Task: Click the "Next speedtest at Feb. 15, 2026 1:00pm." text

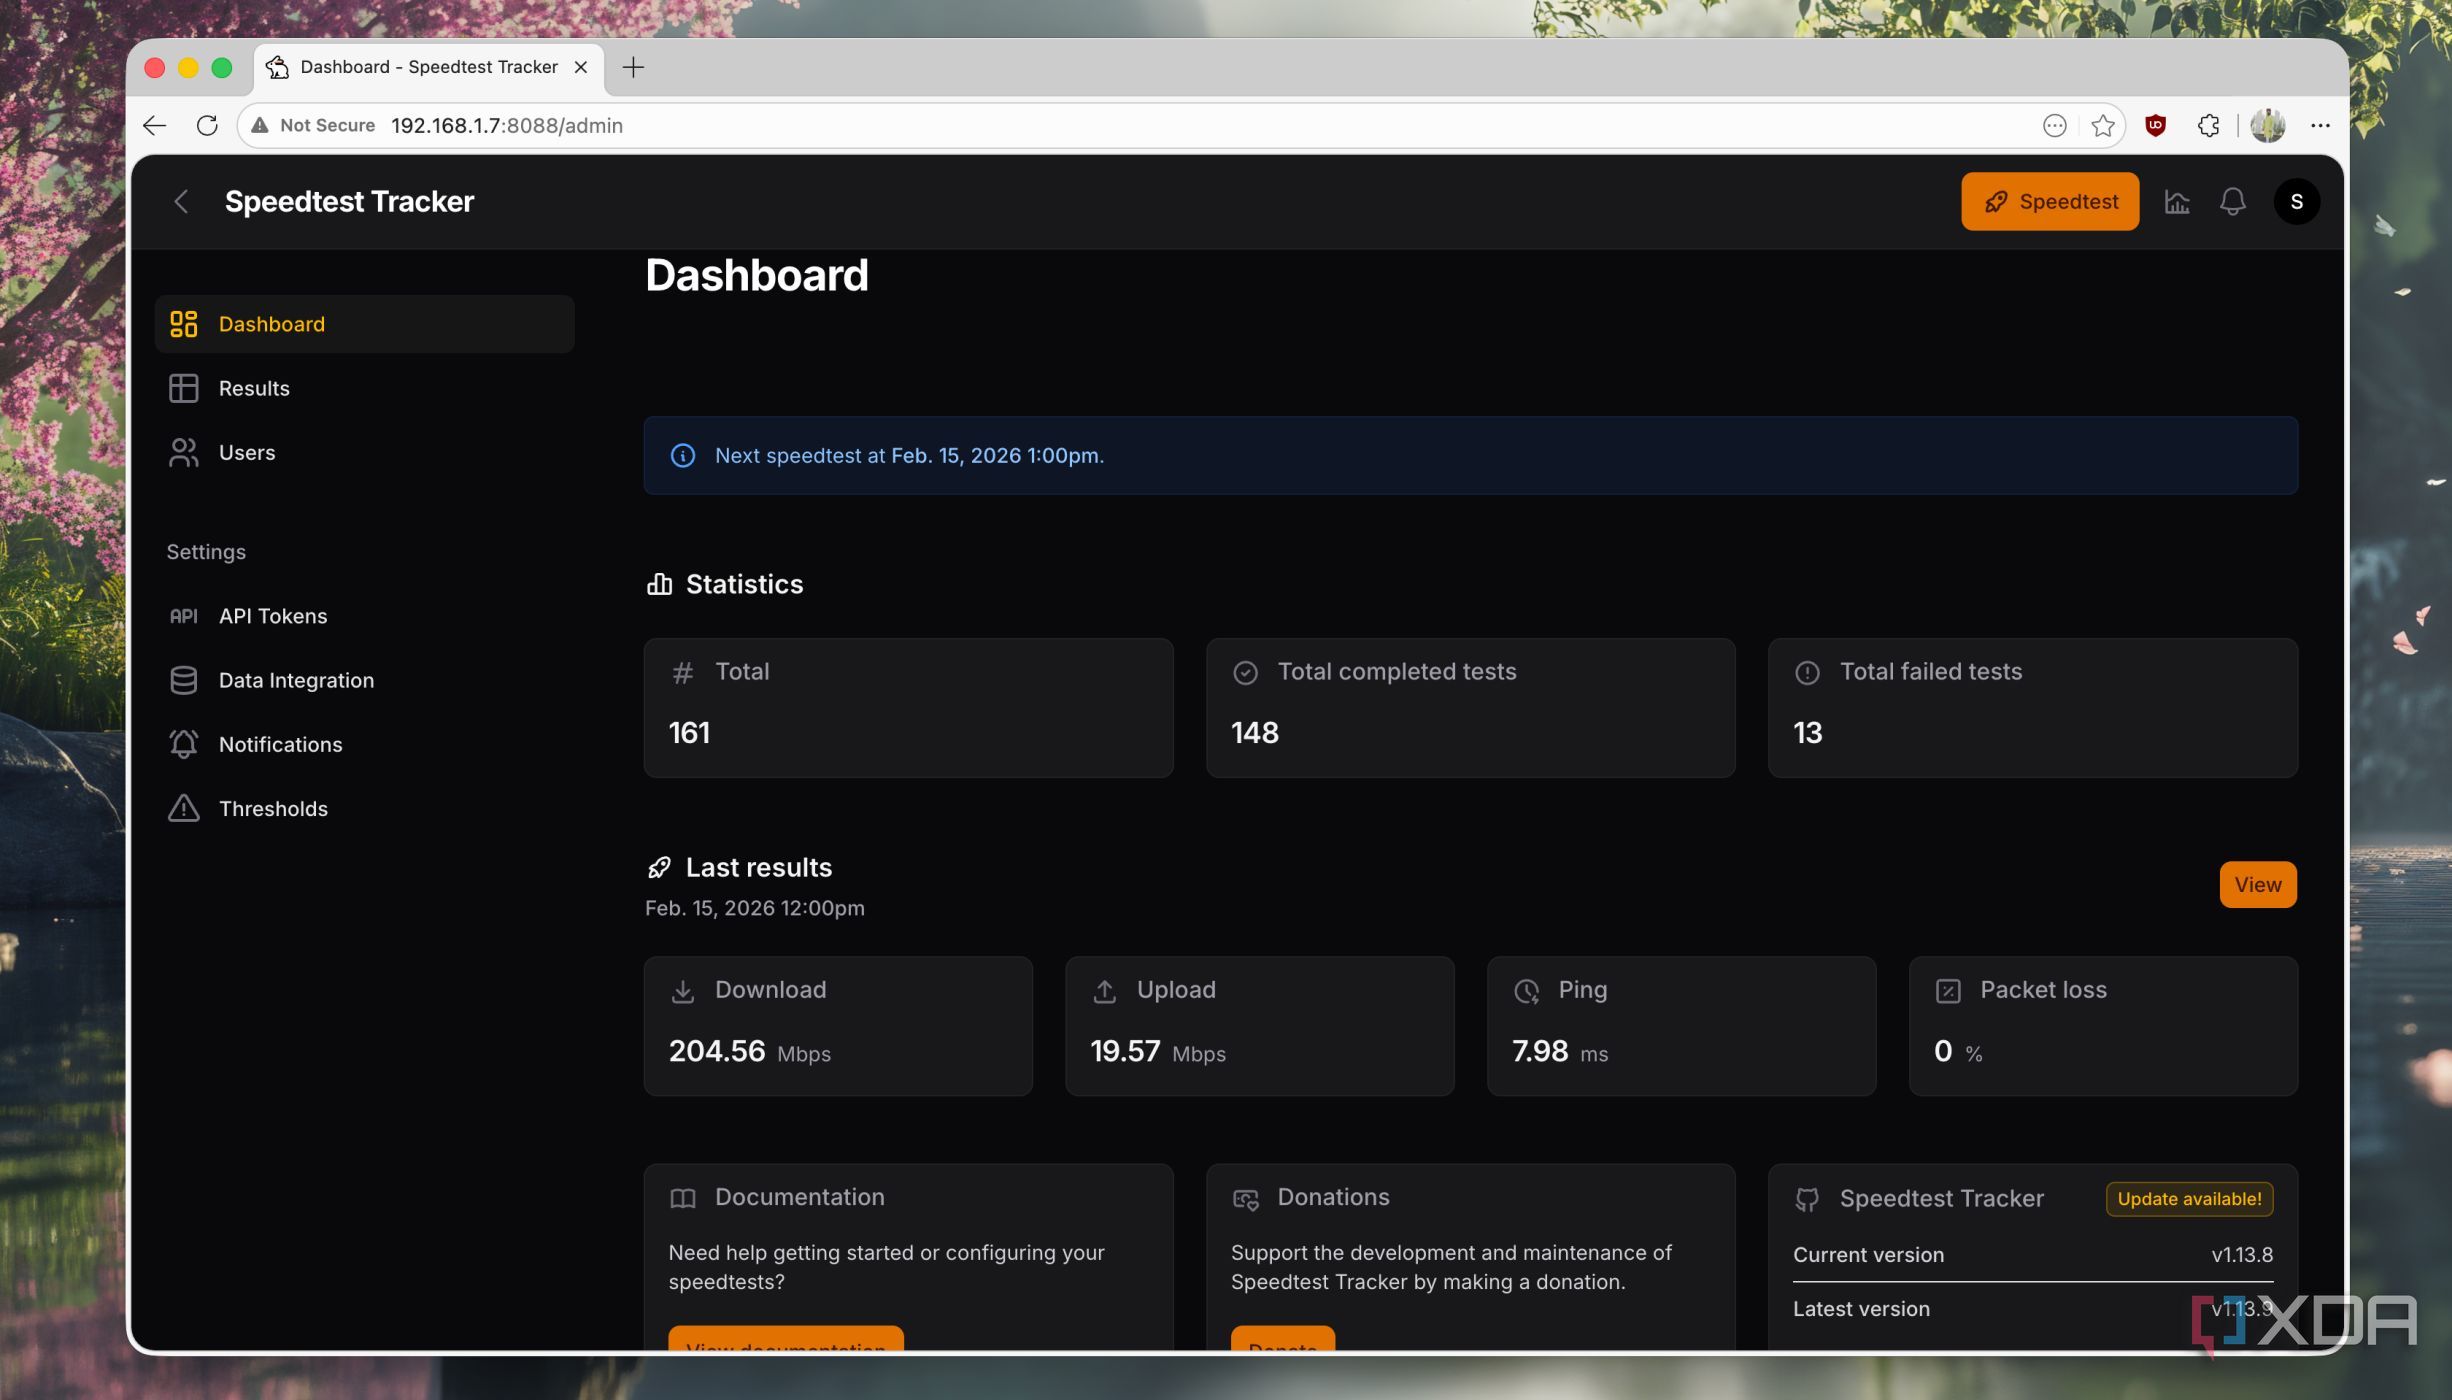Action: [x=909, y=456]
